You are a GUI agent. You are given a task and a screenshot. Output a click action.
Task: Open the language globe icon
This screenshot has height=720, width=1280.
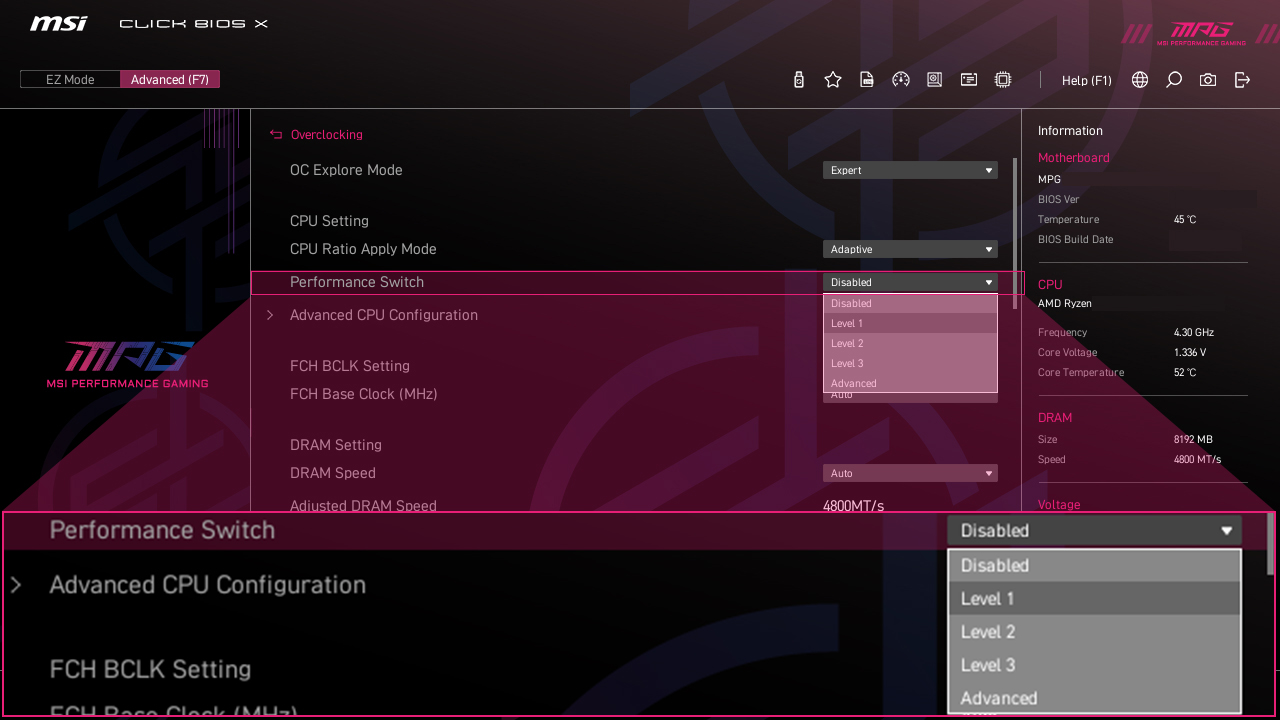1139,80
